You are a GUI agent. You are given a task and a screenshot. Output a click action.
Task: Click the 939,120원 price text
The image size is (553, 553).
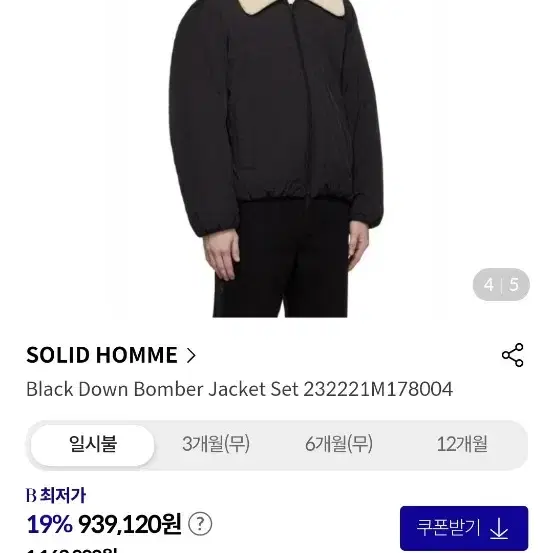pos(130,524)
